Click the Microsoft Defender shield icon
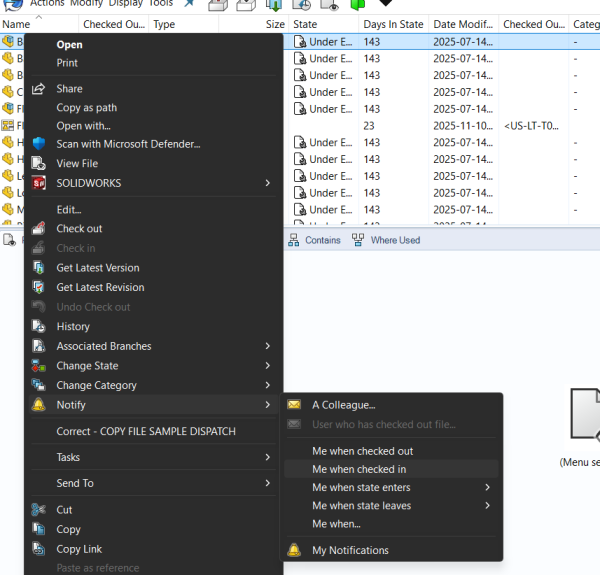 pos(39,144)
